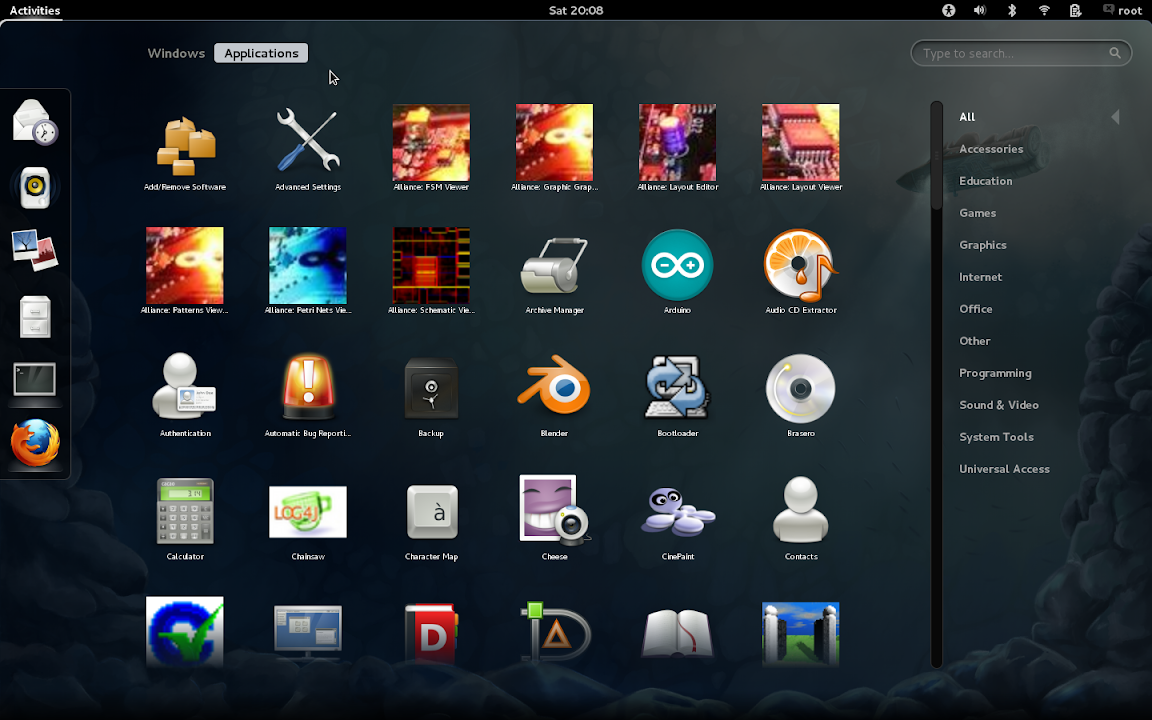The height and width of the screenshot is (720, 1152).
Task: Open the Bluetooth menu
Action: (1012, 10)
